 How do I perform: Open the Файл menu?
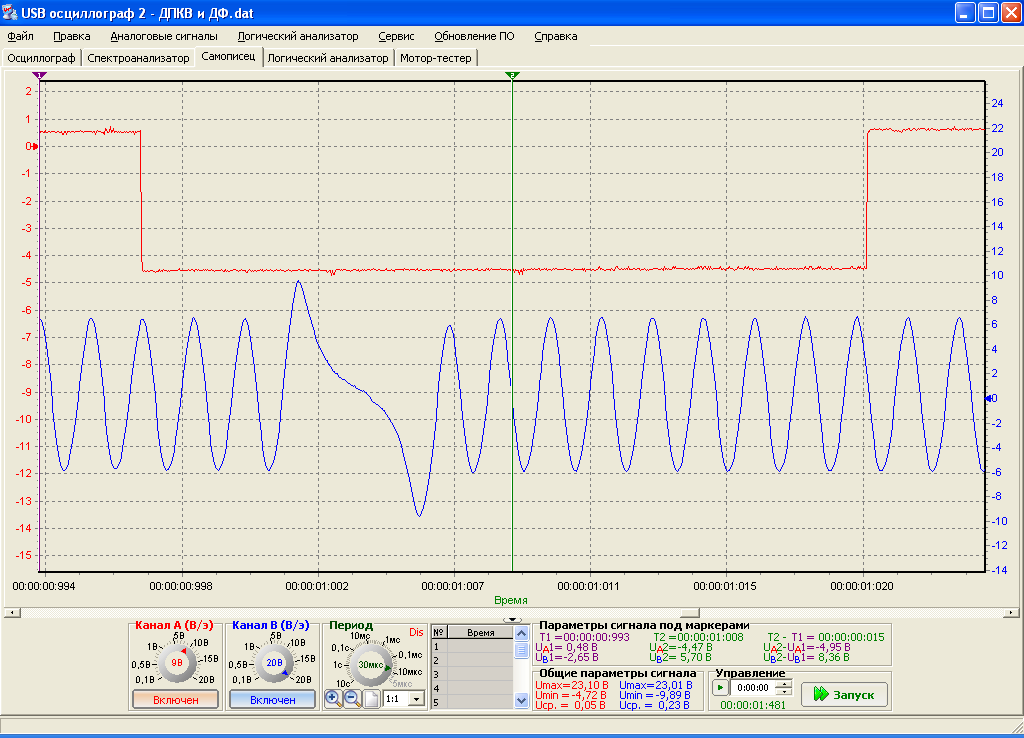click(x=21, y=37)
